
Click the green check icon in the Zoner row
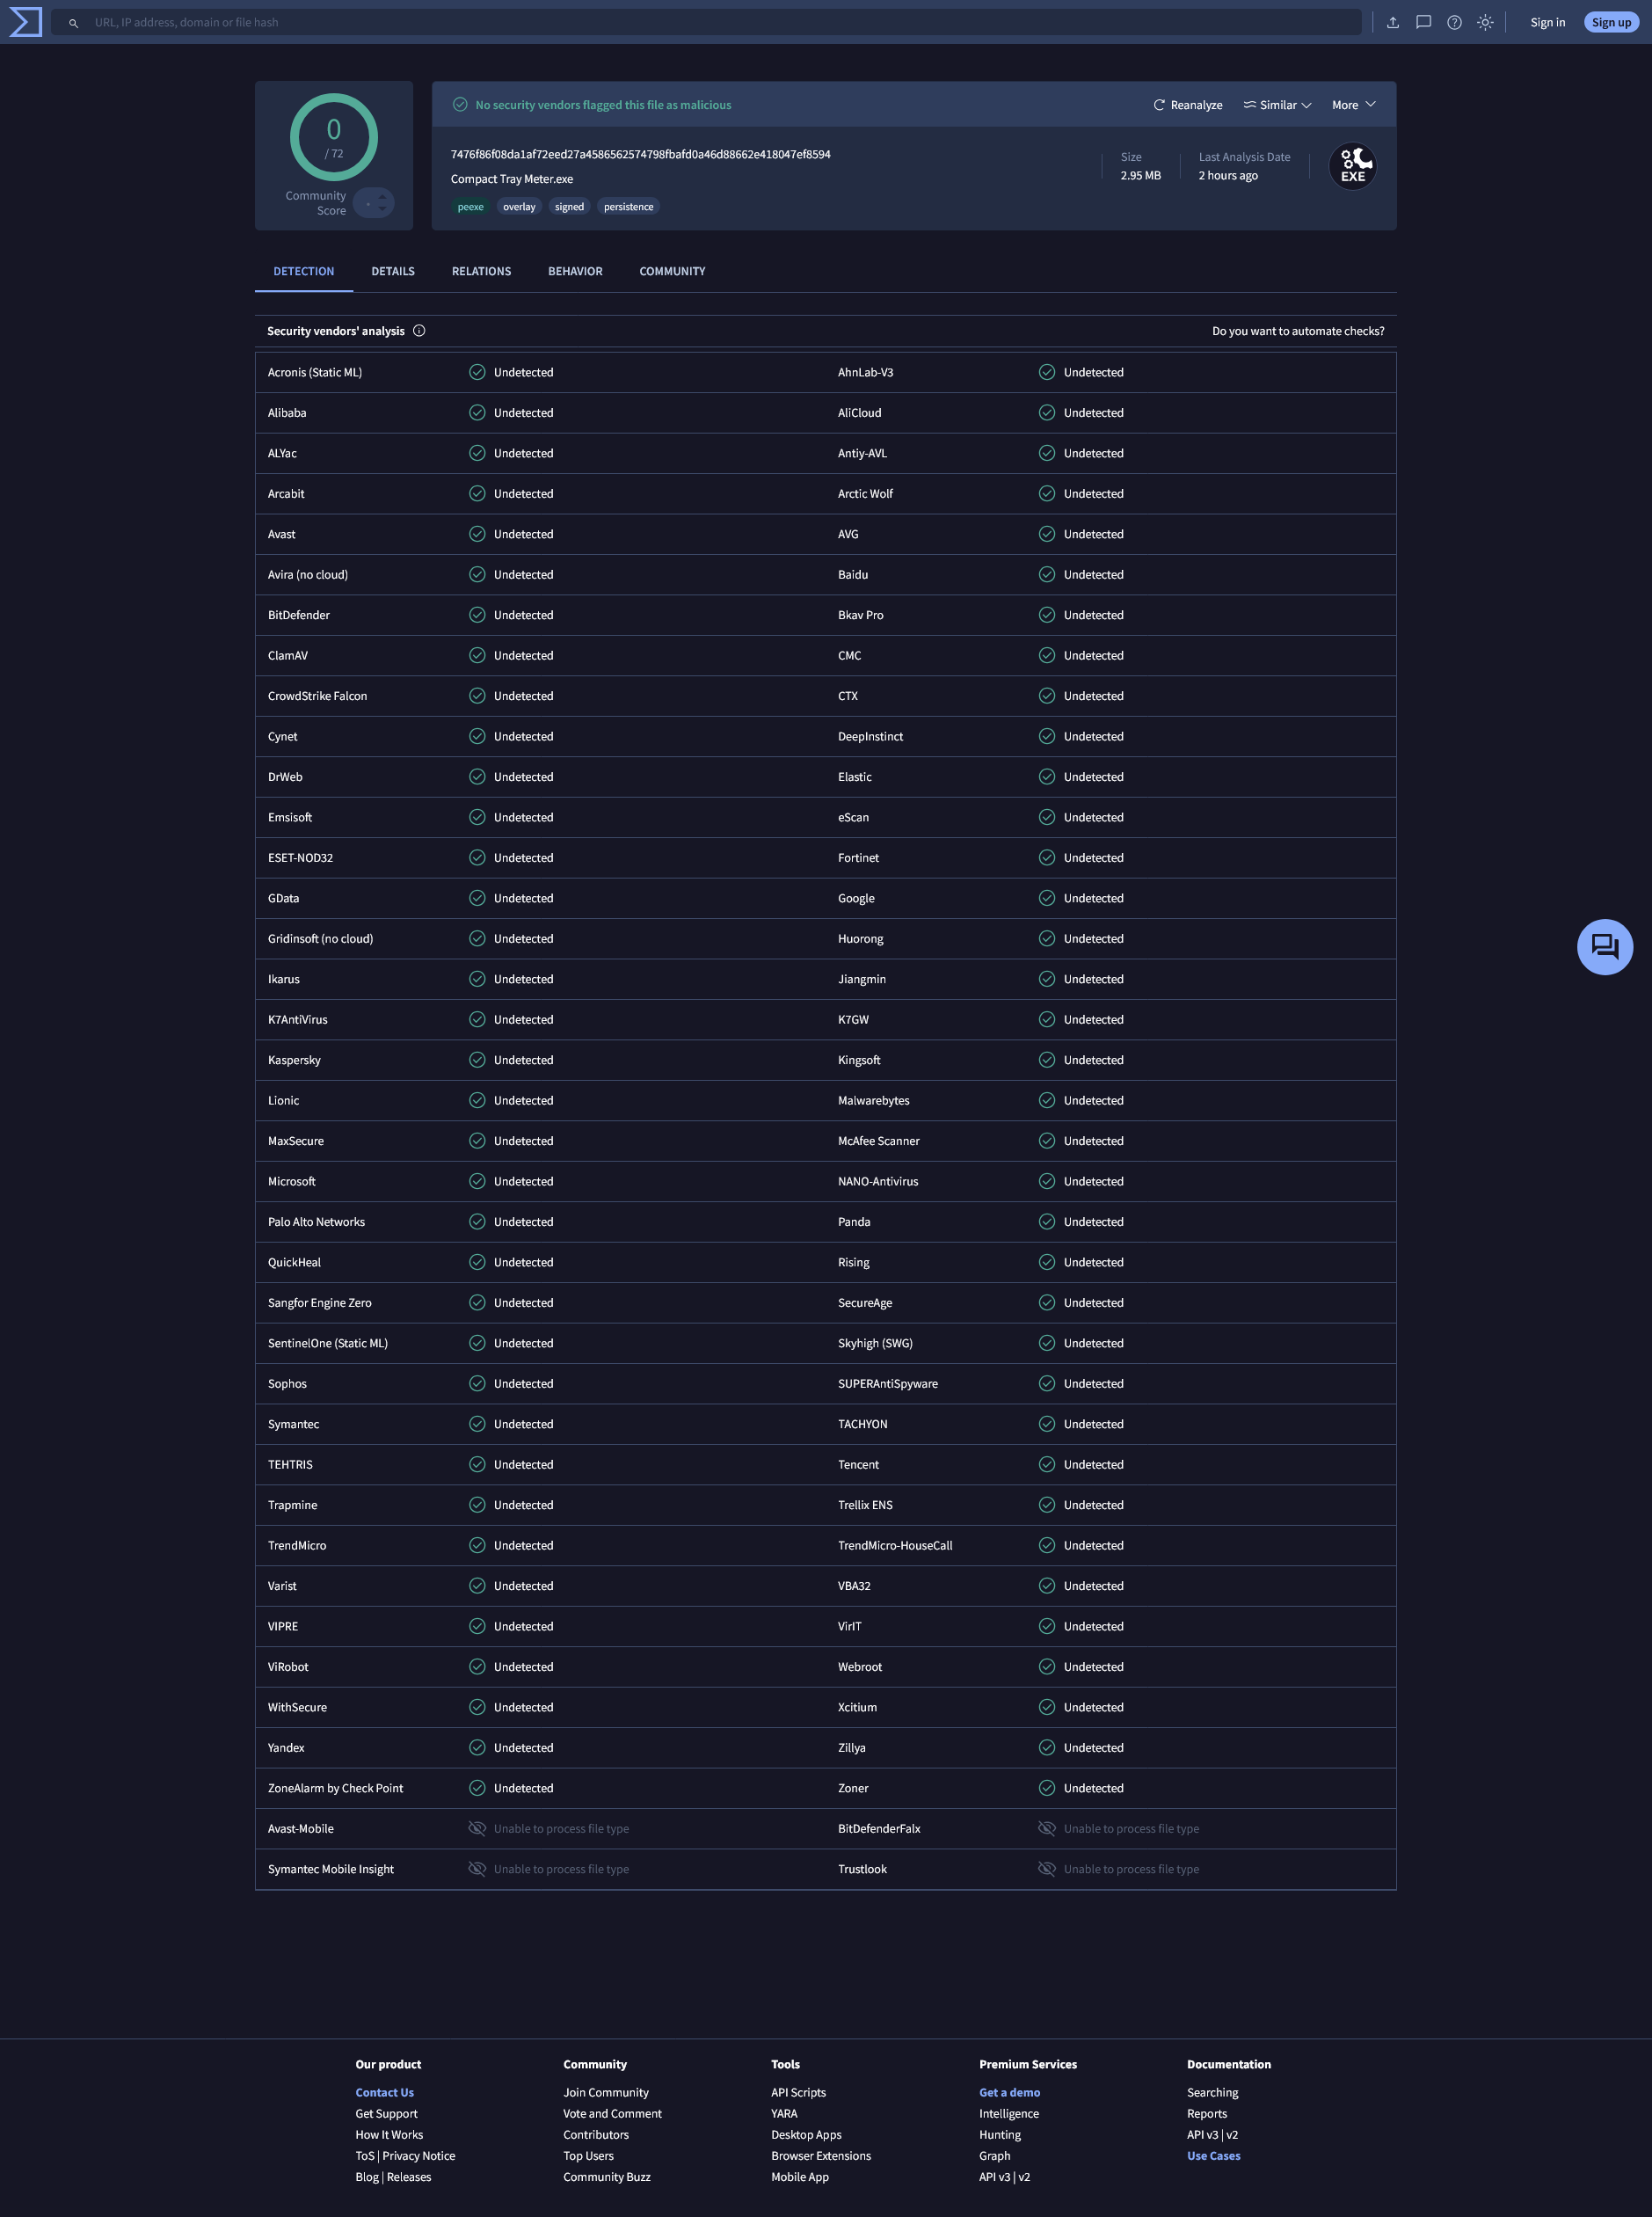pos(1047,1788)
